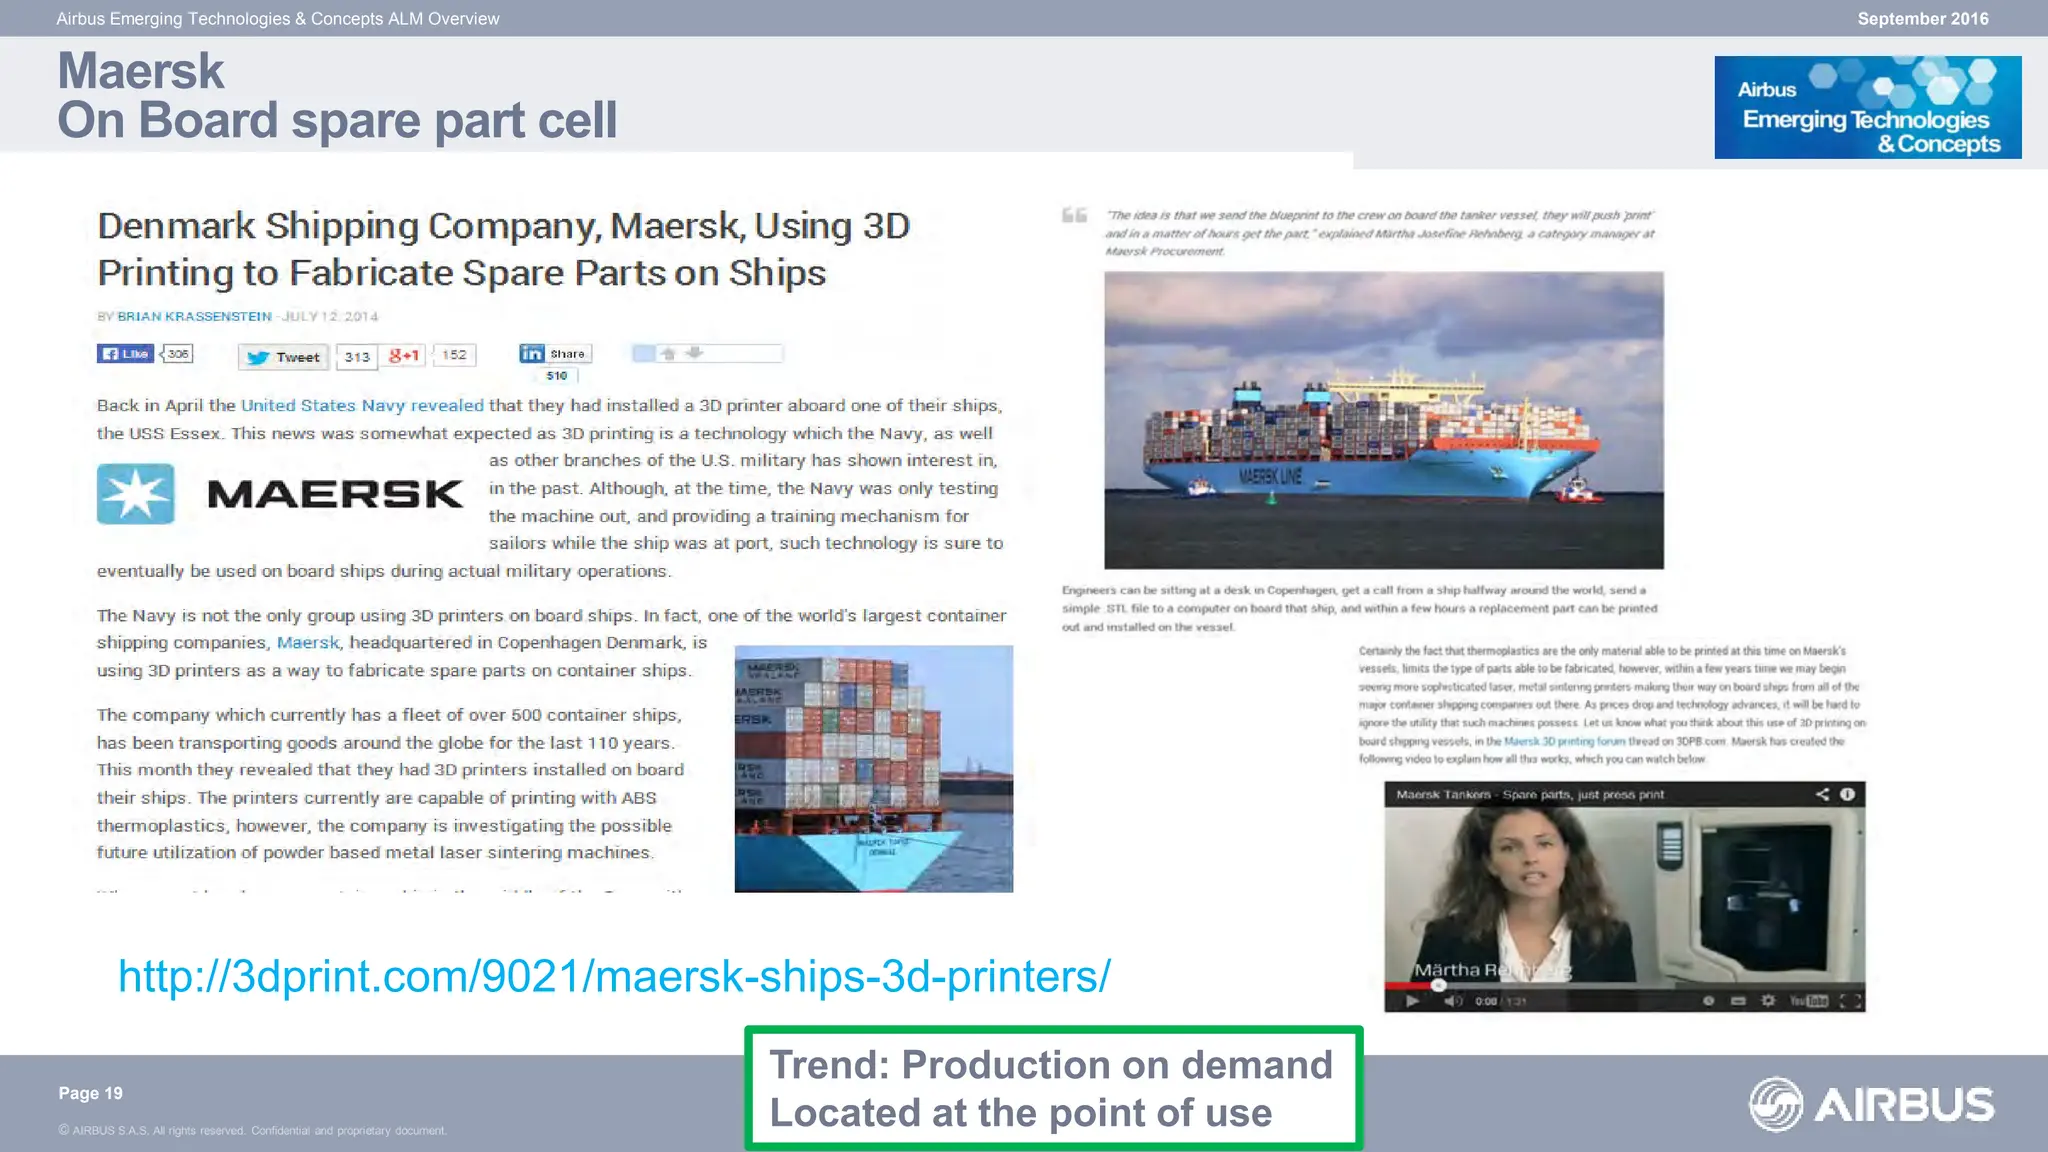Click the article headline 'Denmark Shipping Company, Maersk'
The height and width of the screenshot is (1152, 2048).
[504, 249]
